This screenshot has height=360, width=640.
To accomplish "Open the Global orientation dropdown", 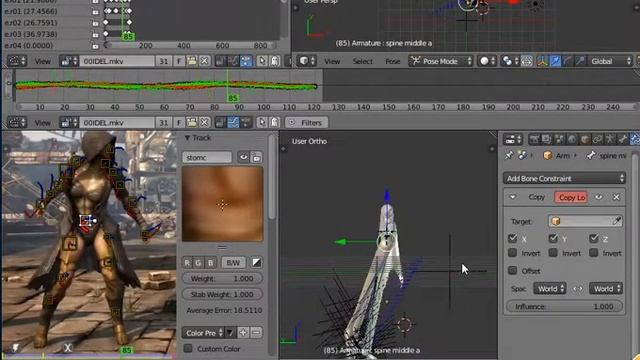I will point(610,61).
